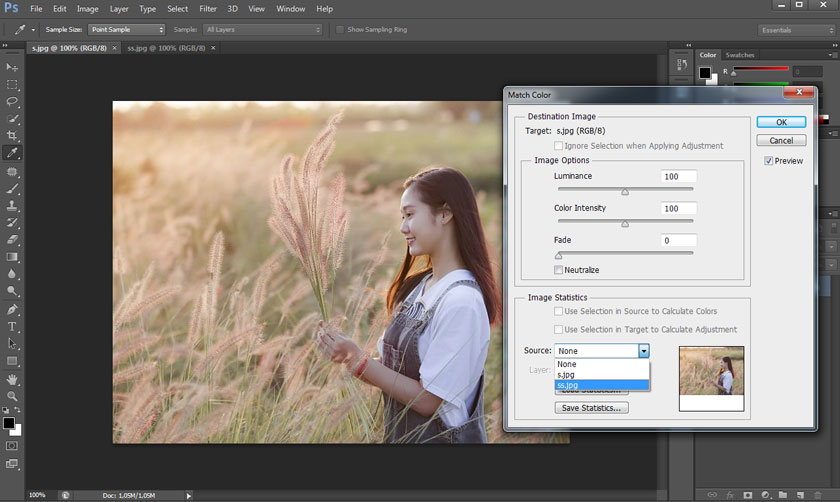Select the Horizontal Type tool
The height and width of the screenshot is (502, 840).
coord(12,326)
